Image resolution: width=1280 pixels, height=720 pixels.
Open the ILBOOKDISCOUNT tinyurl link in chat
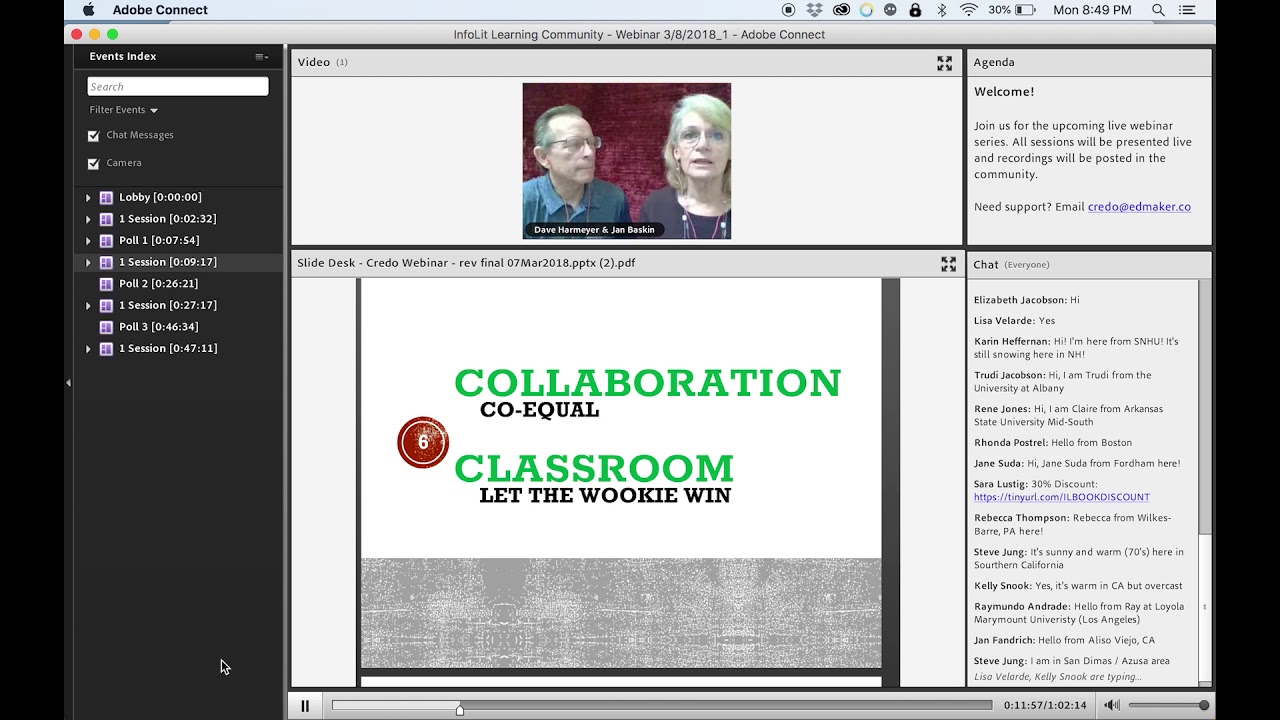click(x=1062, y=497)
